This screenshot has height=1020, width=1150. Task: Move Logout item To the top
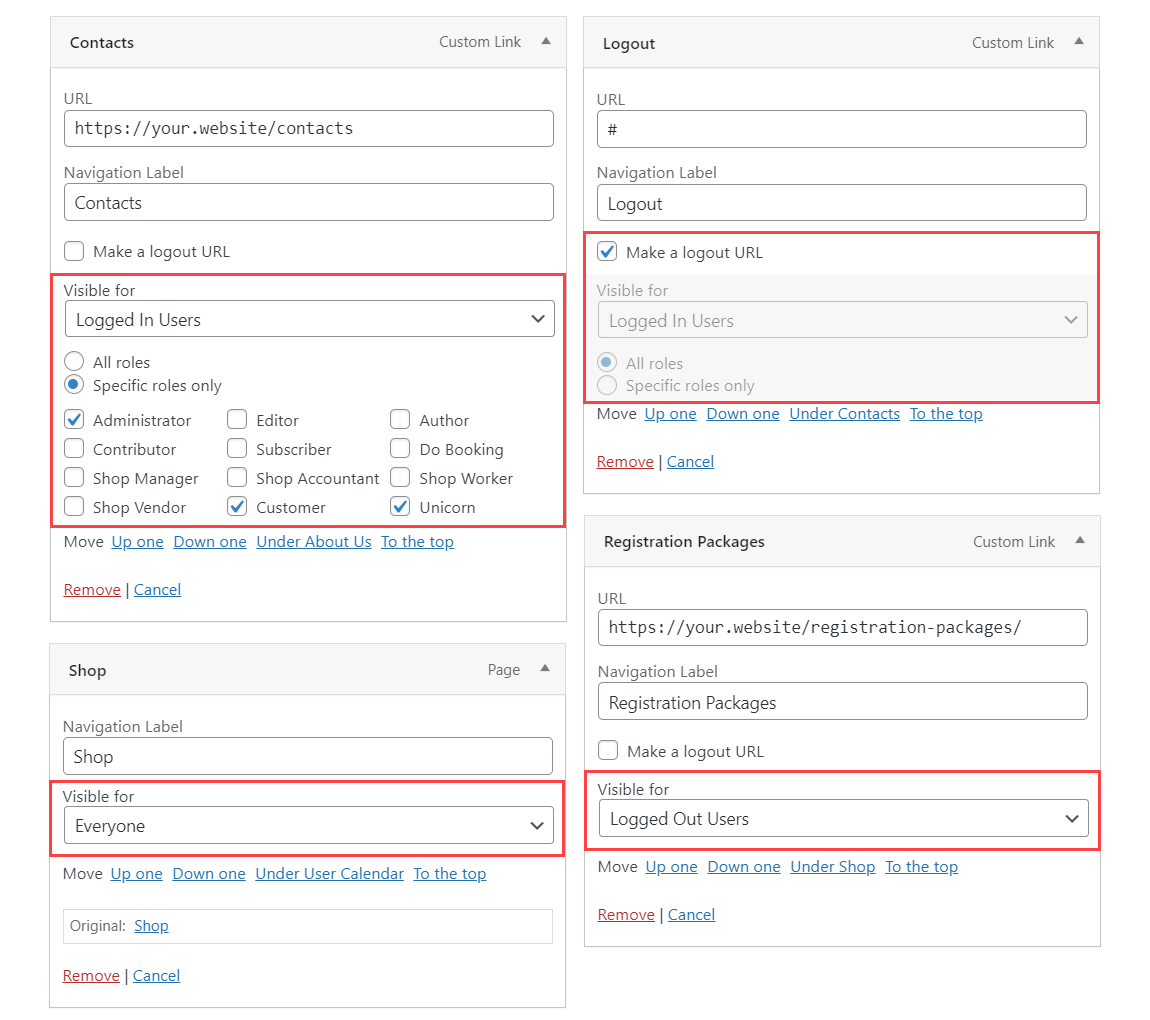point(946,414)
